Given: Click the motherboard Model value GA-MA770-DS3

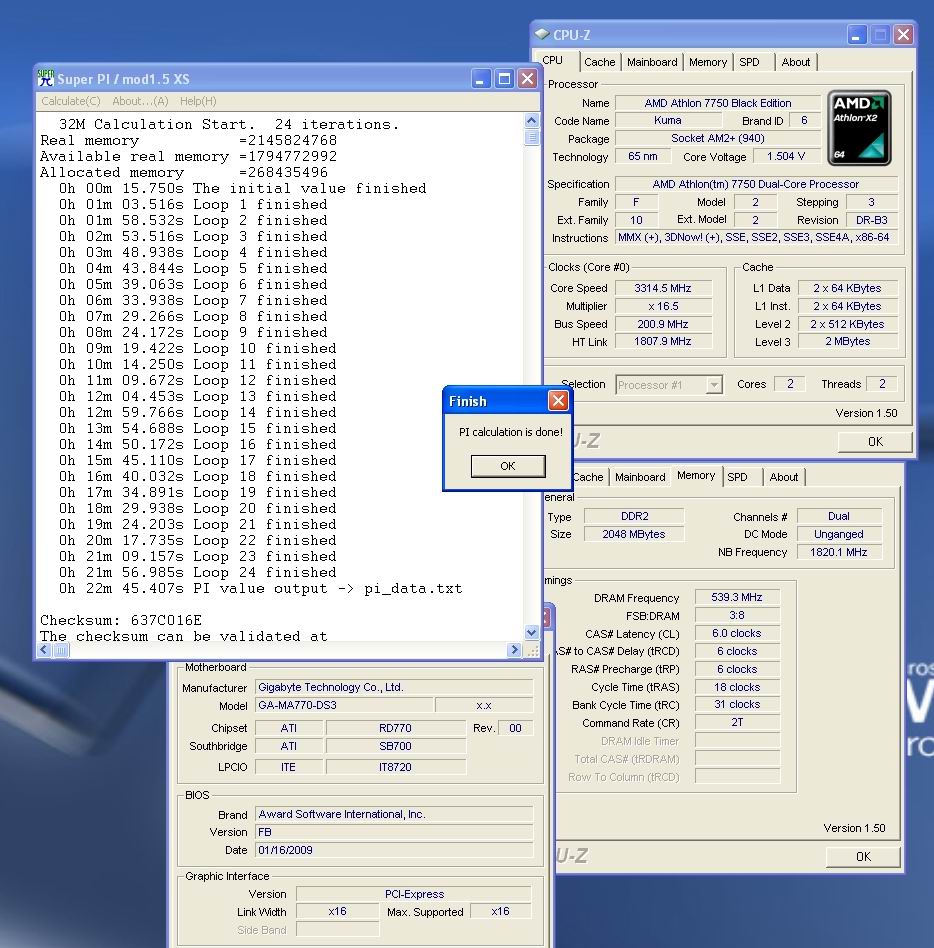Looking at the screenshot, I should [344, 705].
